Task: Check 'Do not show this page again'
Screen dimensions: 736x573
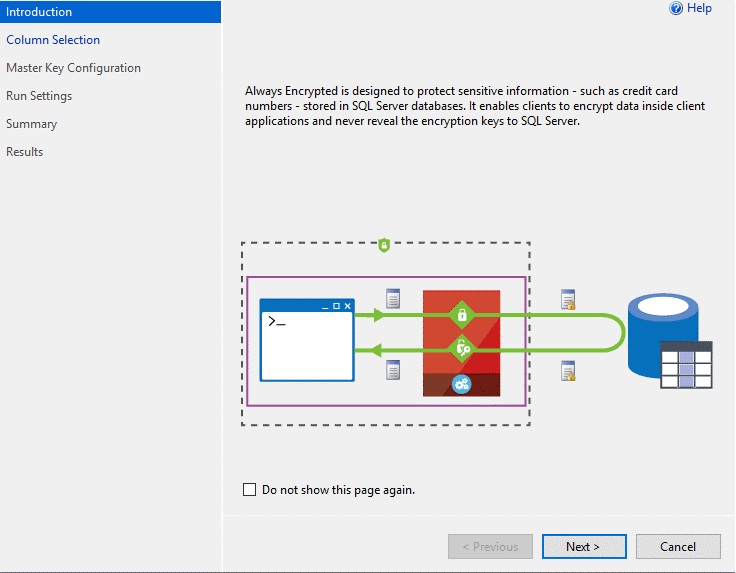Action: click(x=249, y=489)
